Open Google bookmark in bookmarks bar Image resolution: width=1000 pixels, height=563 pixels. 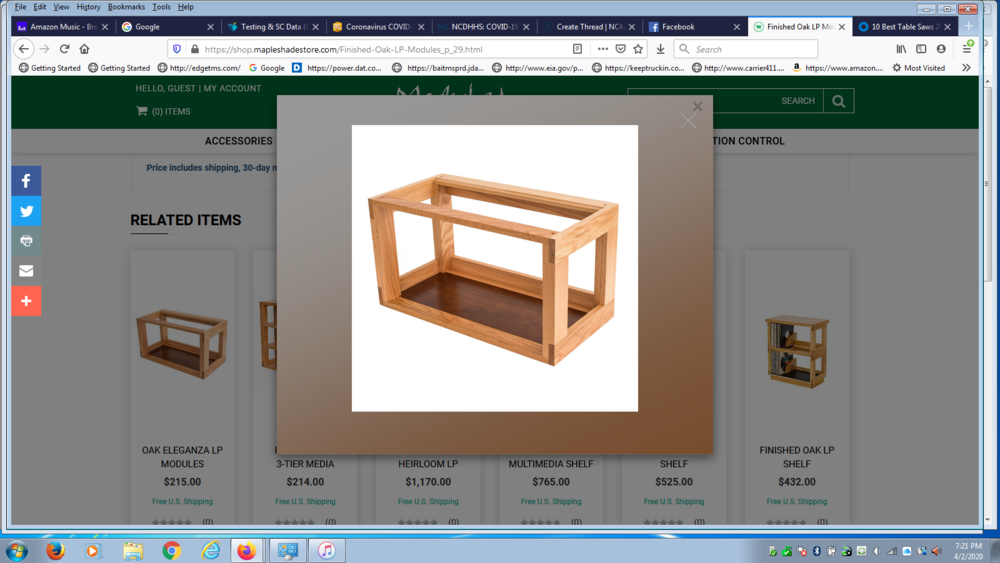267,68
